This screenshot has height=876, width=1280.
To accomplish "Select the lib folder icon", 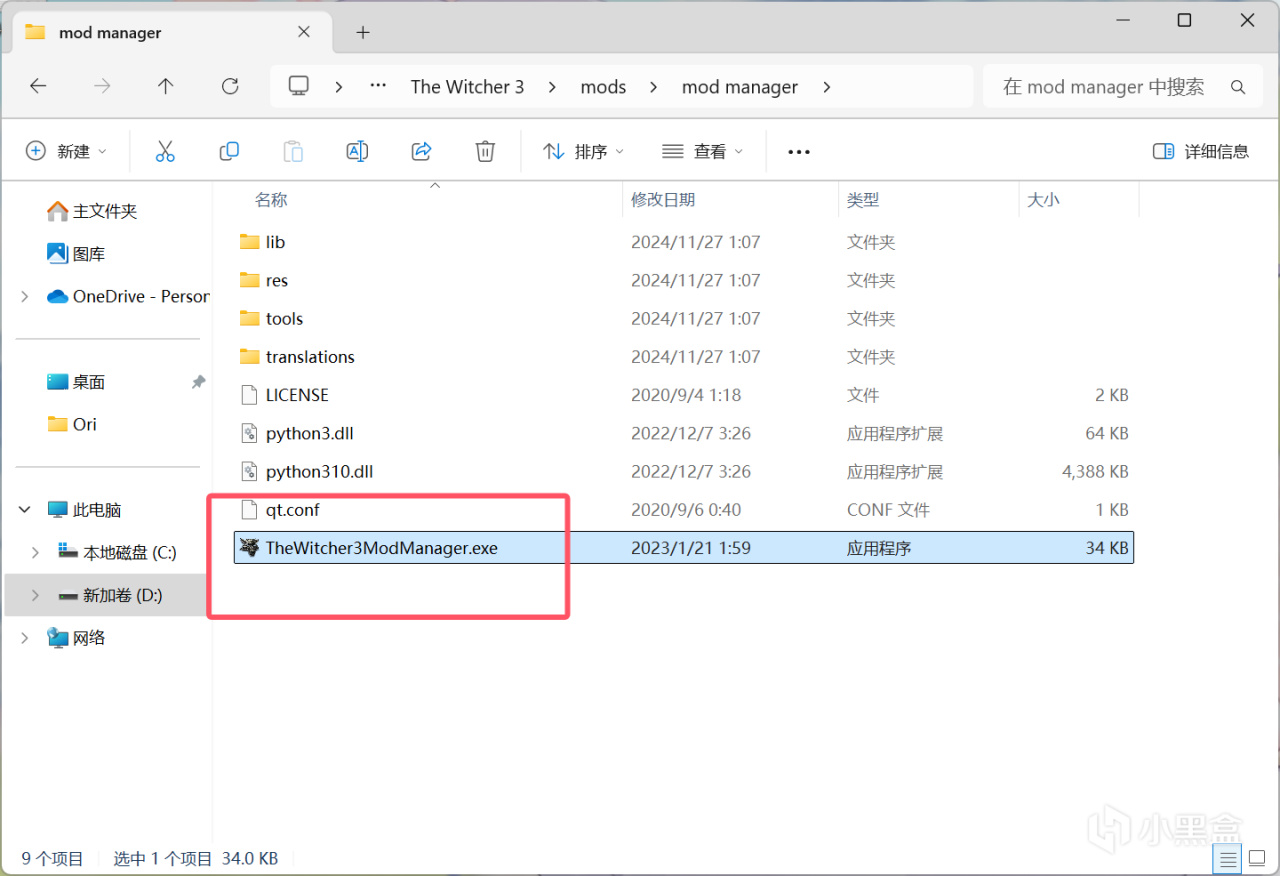I will pyautogui.click(x=250, y=242).
